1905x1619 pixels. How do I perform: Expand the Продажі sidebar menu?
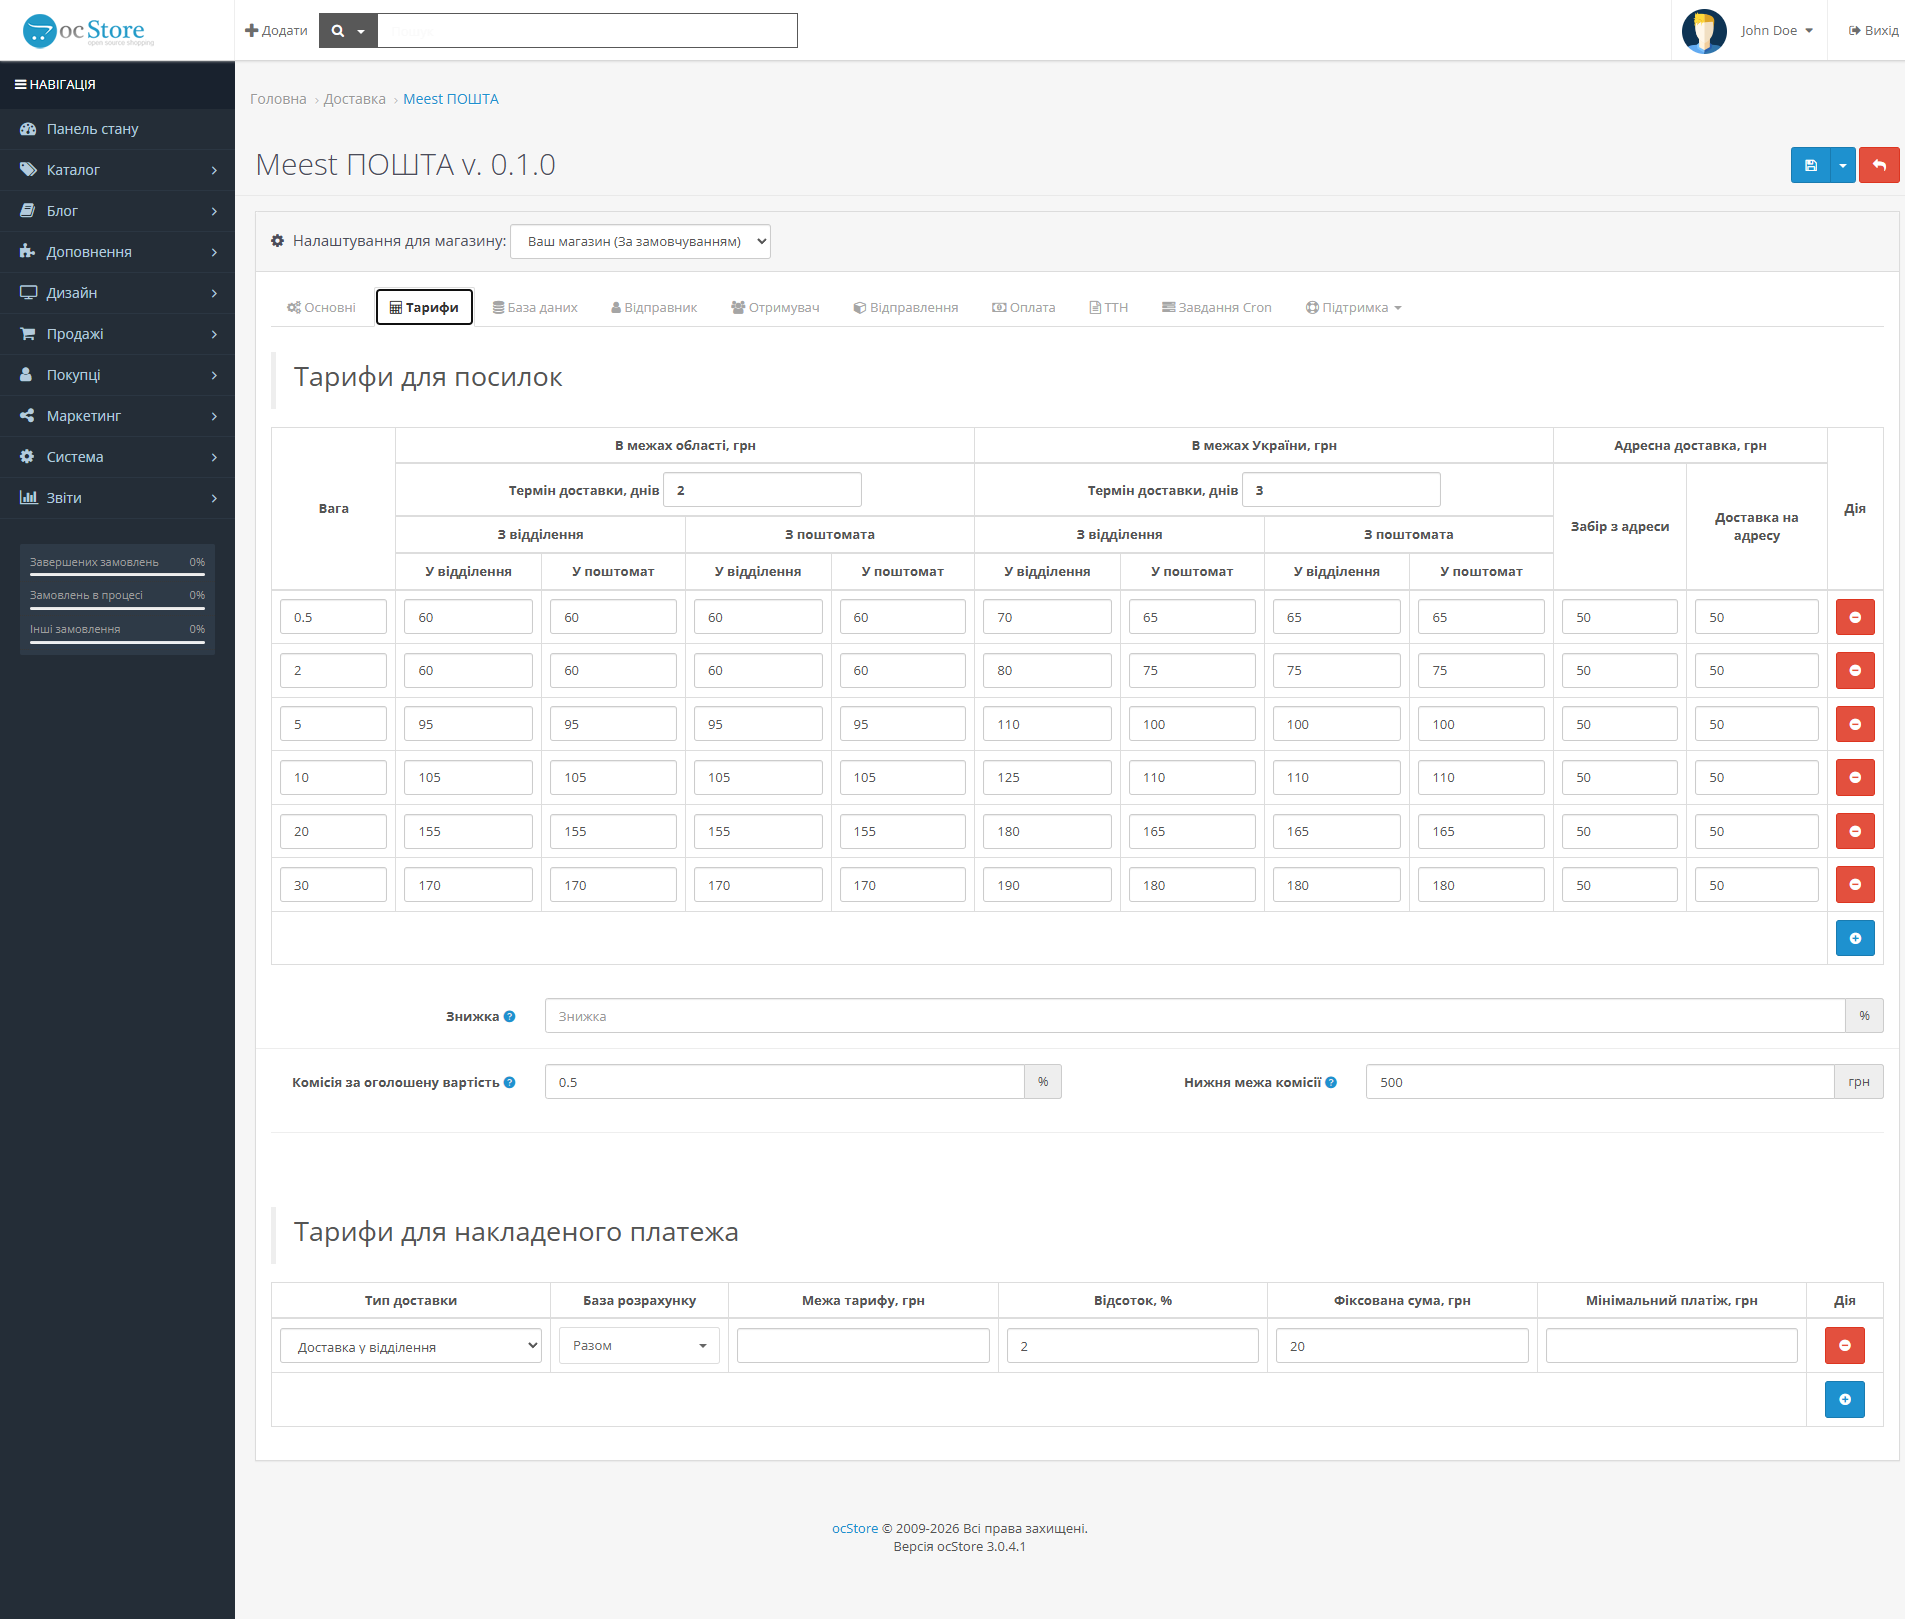pos(117,334)
